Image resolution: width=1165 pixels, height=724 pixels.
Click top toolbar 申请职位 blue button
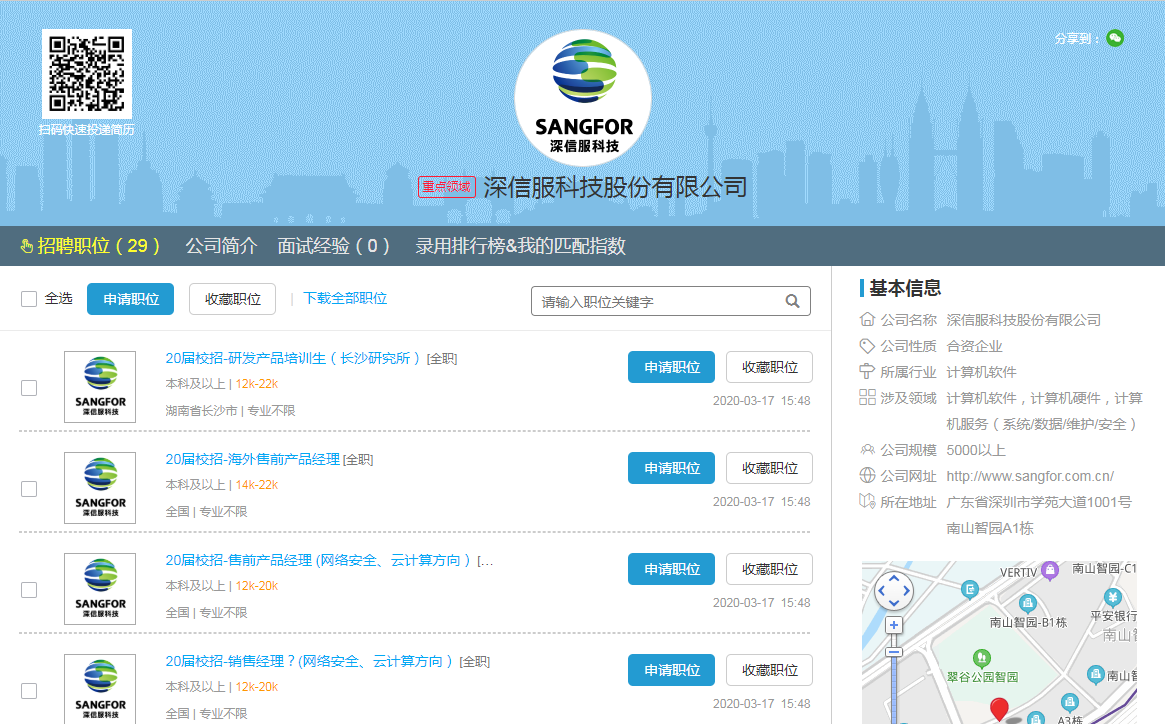(x=130, y=299)
